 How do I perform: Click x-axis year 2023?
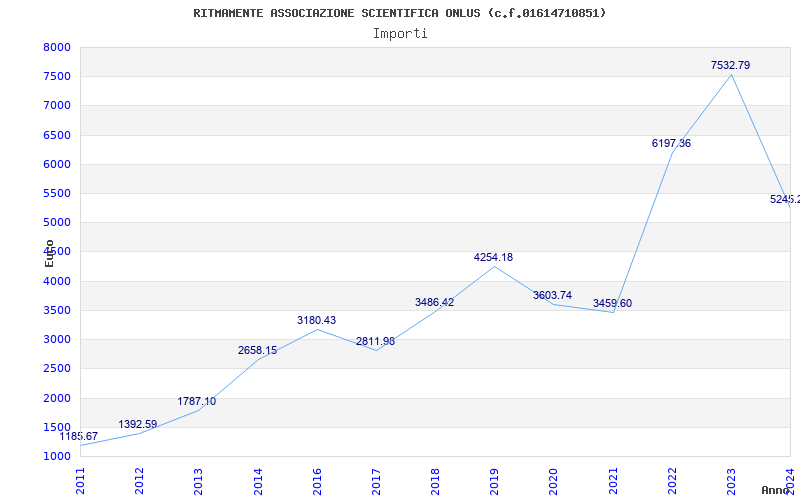pos(731,481)
